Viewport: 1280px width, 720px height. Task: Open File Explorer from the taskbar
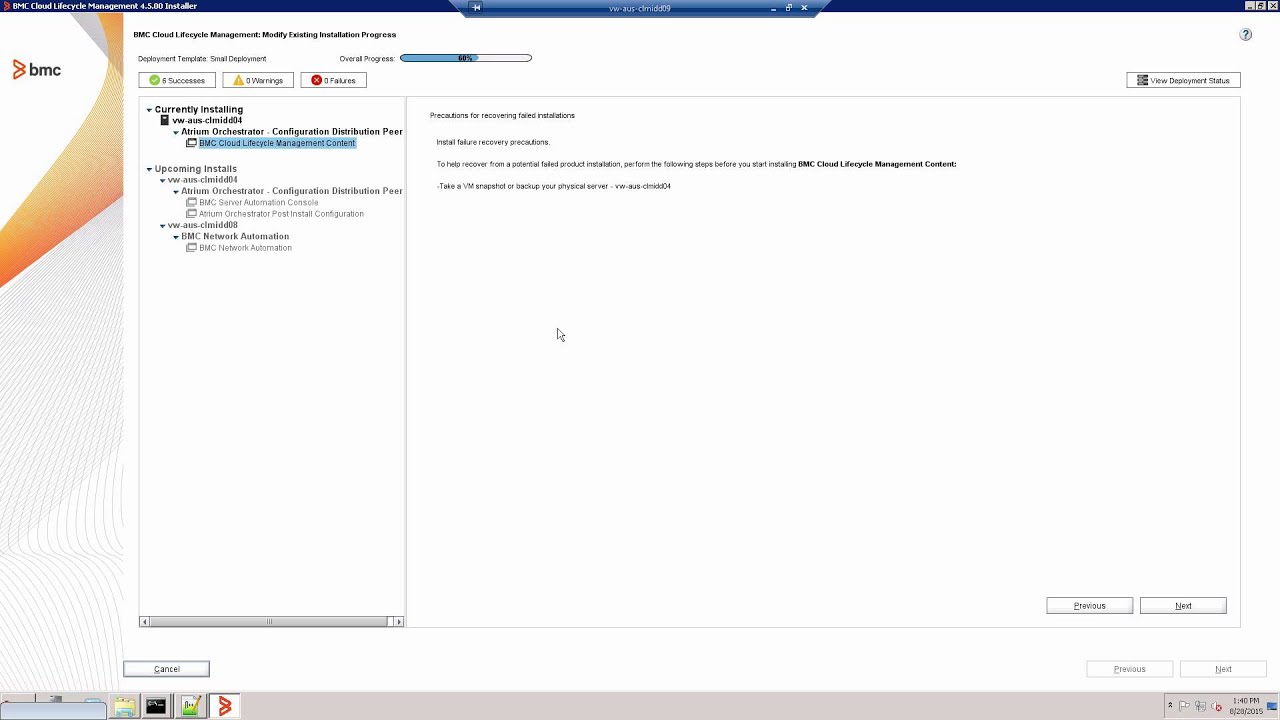(124, 706)
